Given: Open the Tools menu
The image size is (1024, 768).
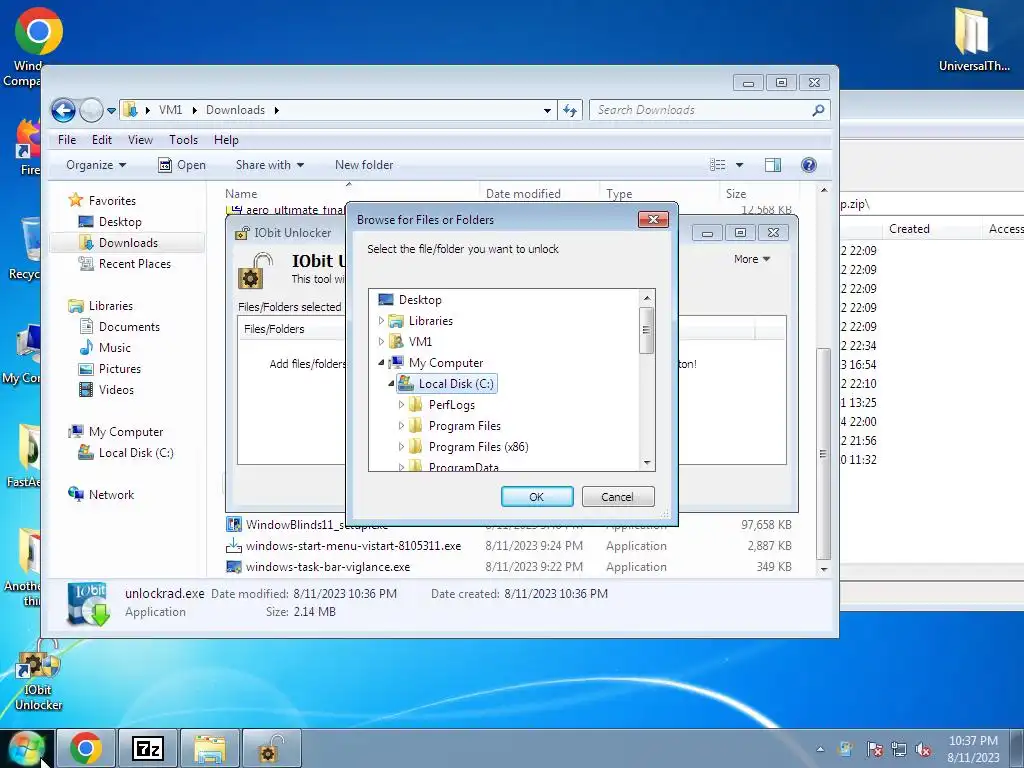Looking at the screenshot, I should [x=183, y=140].
